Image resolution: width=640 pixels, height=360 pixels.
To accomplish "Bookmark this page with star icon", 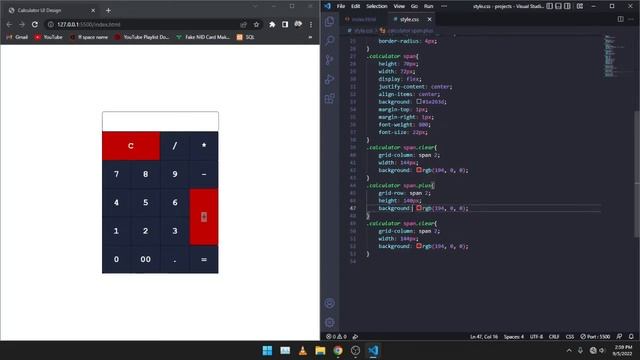I will [256, 24].
